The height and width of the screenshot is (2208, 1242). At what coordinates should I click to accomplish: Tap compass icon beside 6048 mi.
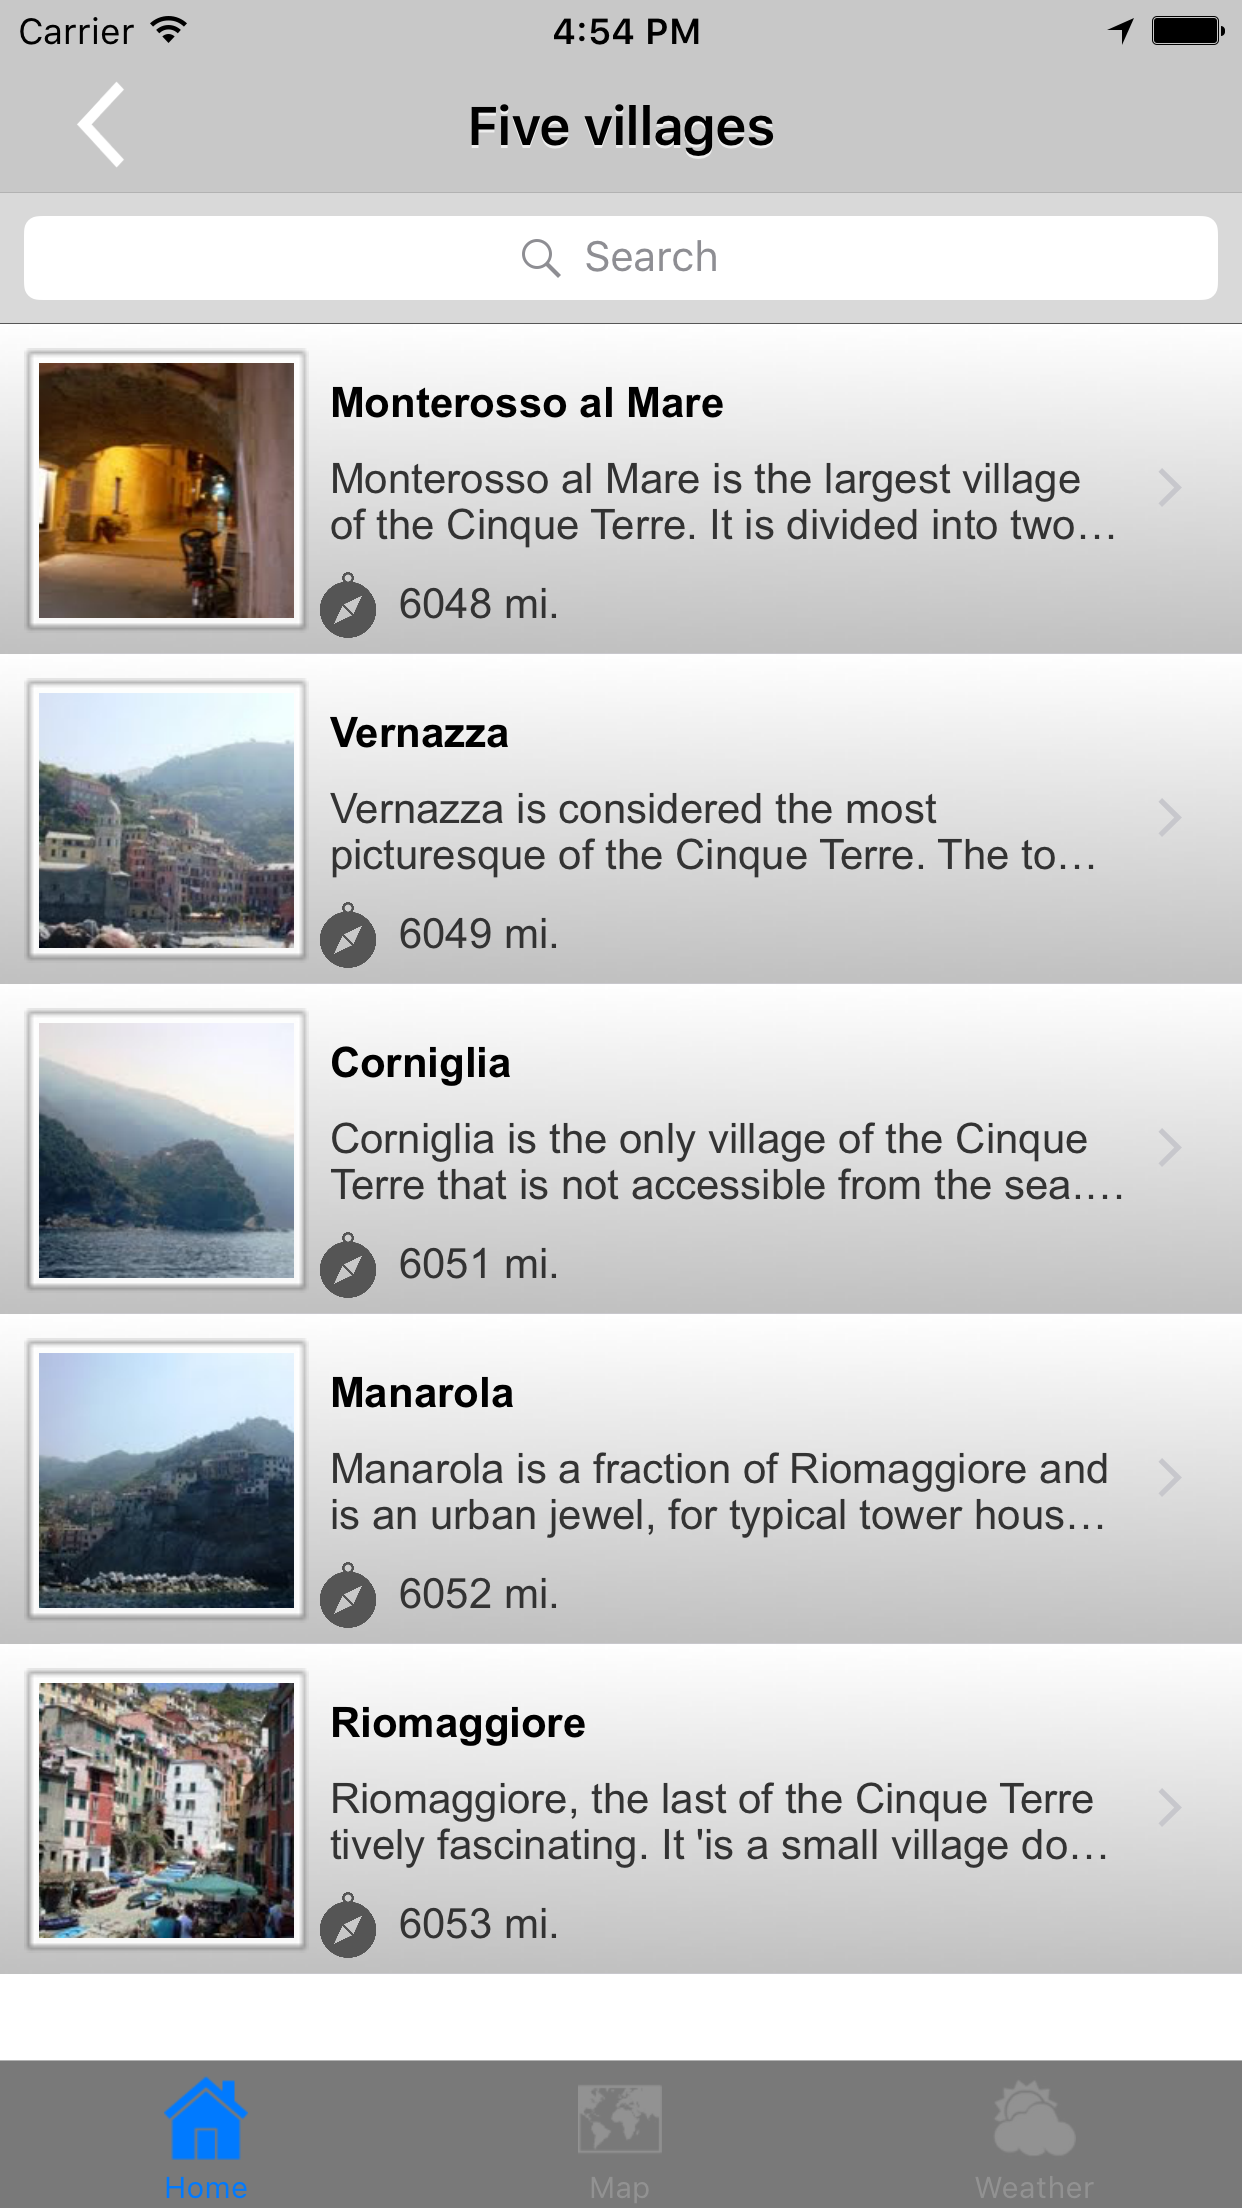(x=348, y=606)
